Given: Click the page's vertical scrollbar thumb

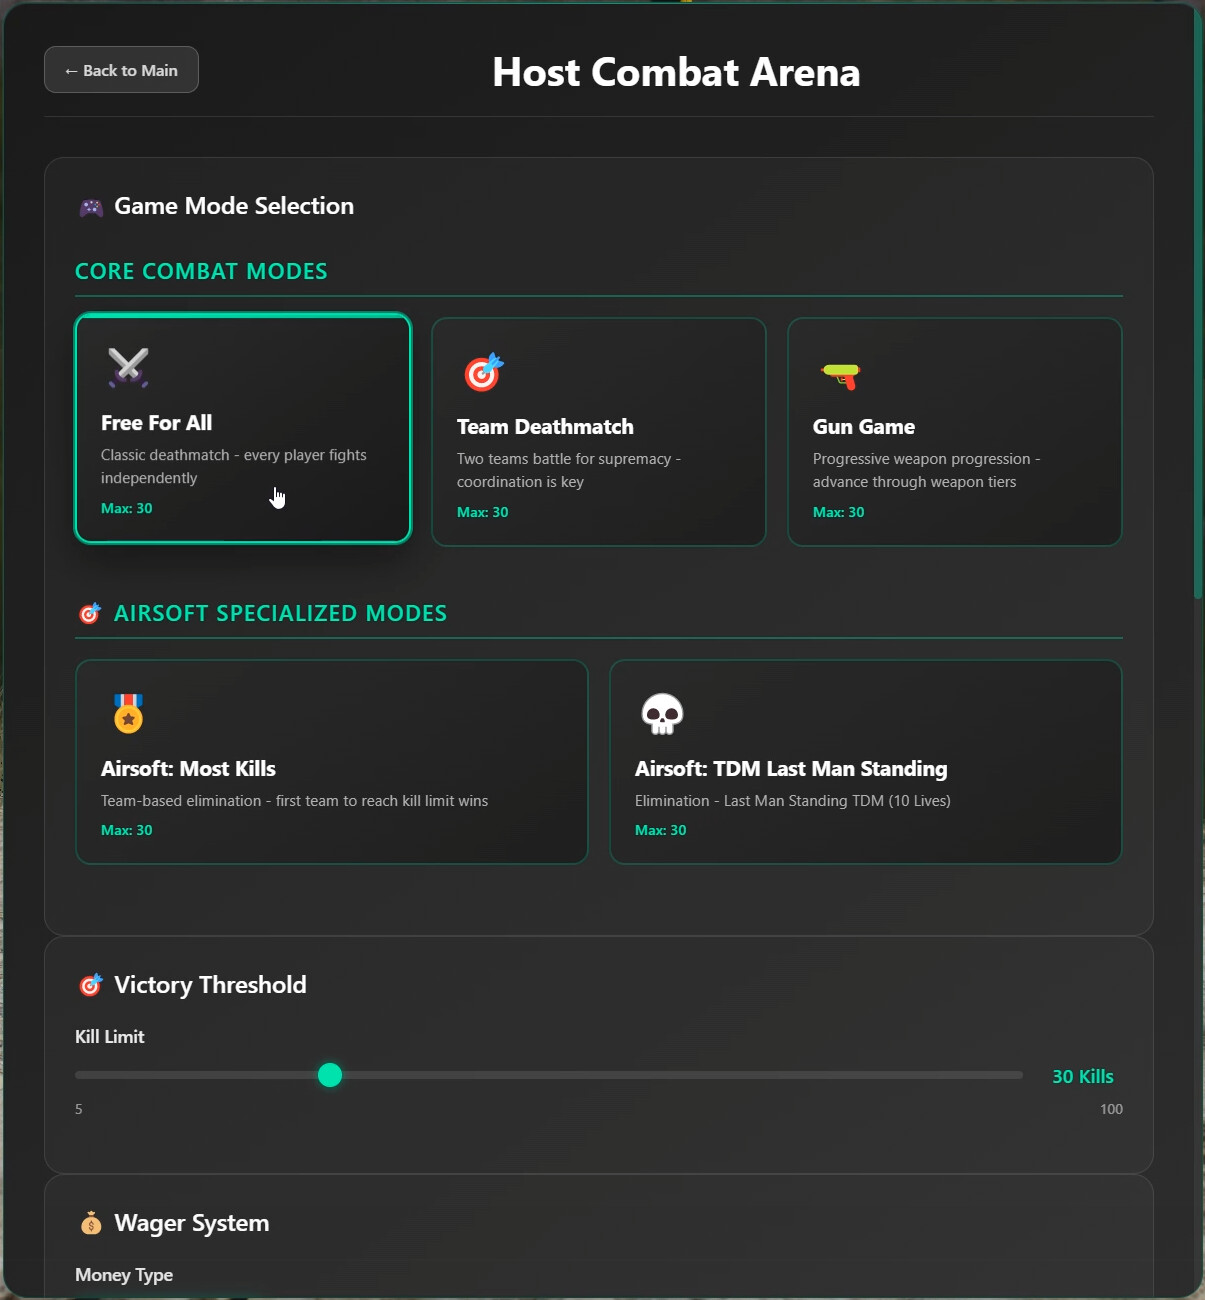Looking at the screenshot, I should 1198,300.
